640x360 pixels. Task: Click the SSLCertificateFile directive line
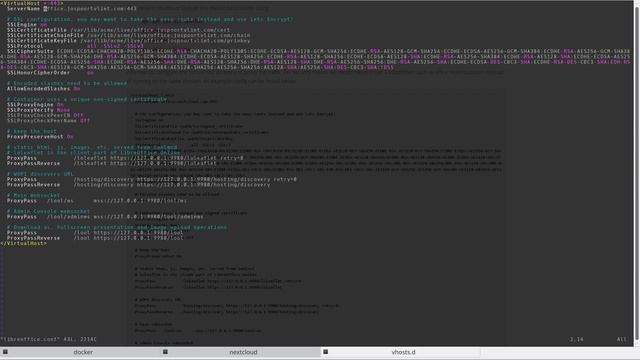click(118, 30)
